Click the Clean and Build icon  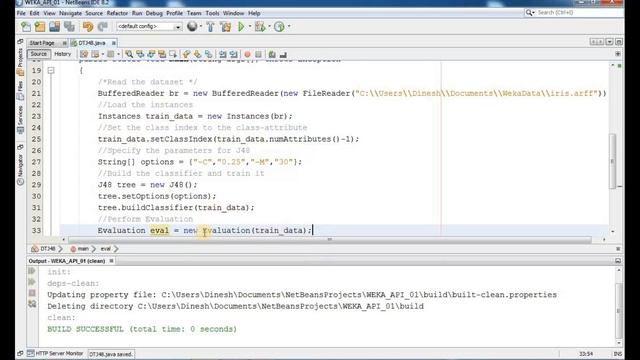point(225,27)
